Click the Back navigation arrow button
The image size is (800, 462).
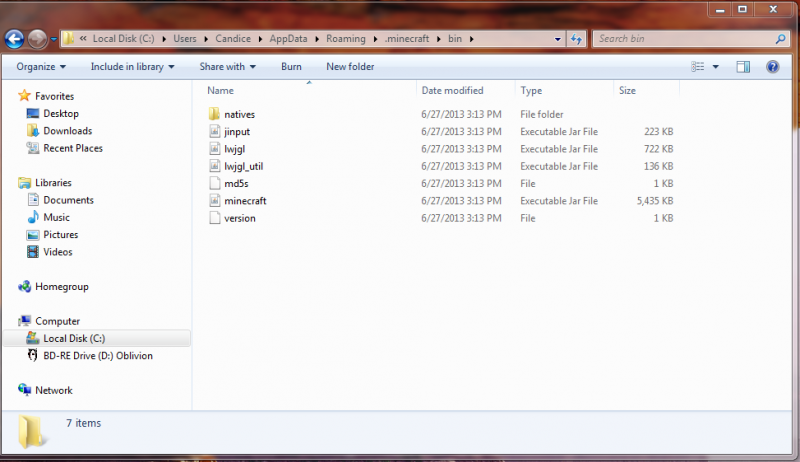[14, 39]
